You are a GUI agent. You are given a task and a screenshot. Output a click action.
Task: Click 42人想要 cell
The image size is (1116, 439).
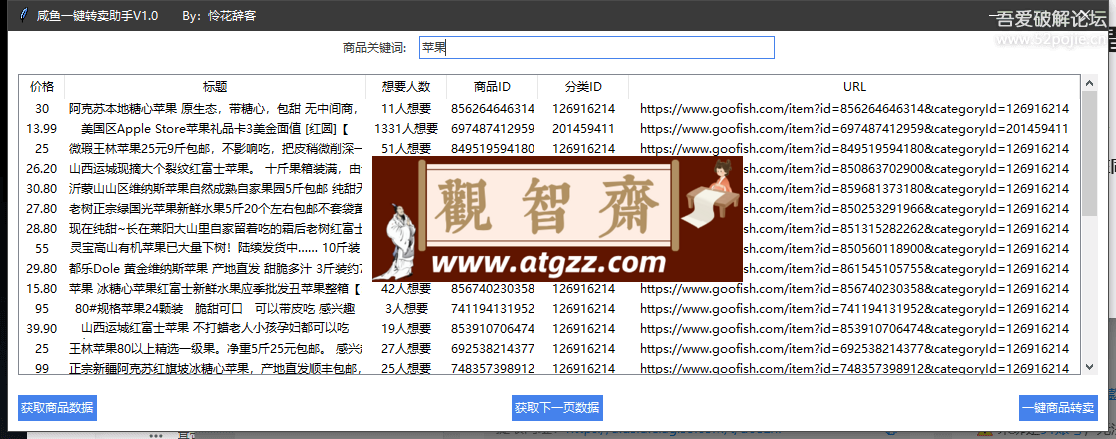coord(406,288)
